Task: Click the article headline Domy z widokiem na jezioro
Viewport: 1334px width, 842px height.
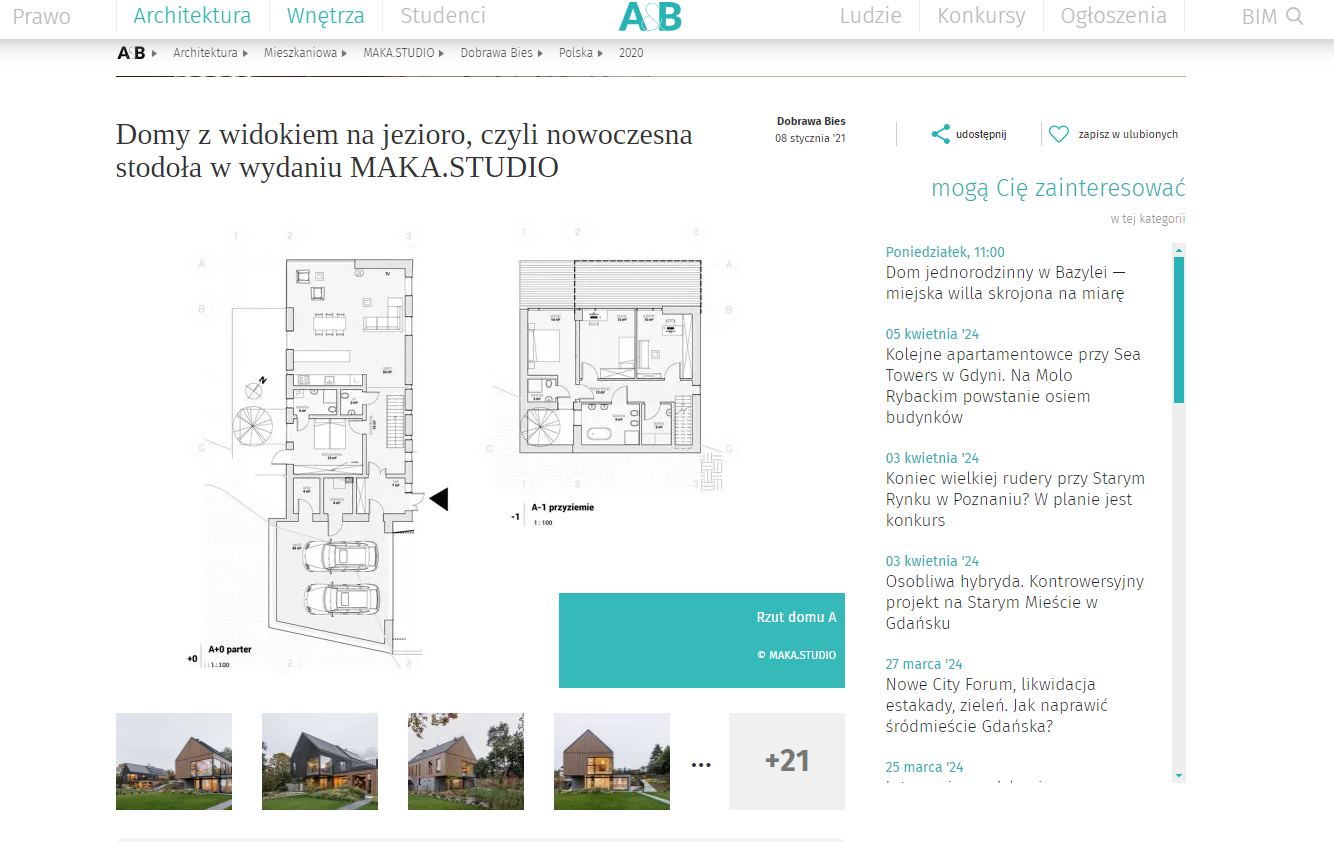Action: [x=404, y=150]
